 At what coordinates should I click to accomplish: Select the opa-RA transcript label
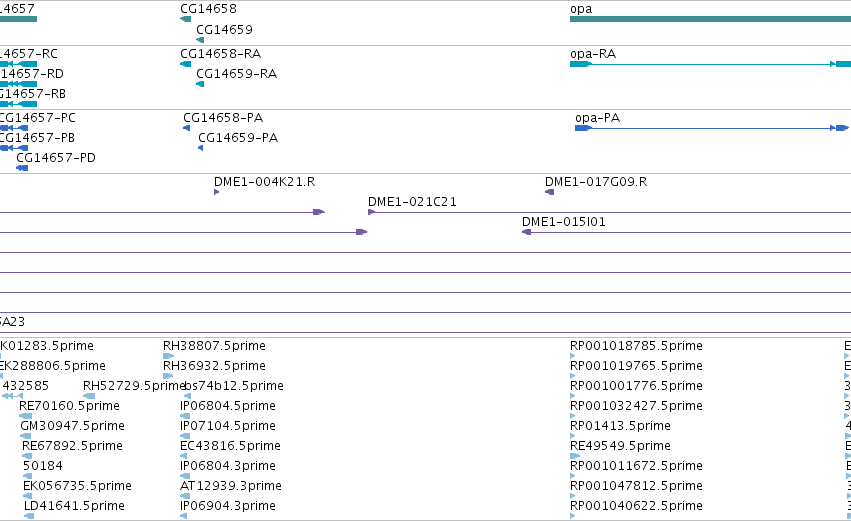coord(593,54)
